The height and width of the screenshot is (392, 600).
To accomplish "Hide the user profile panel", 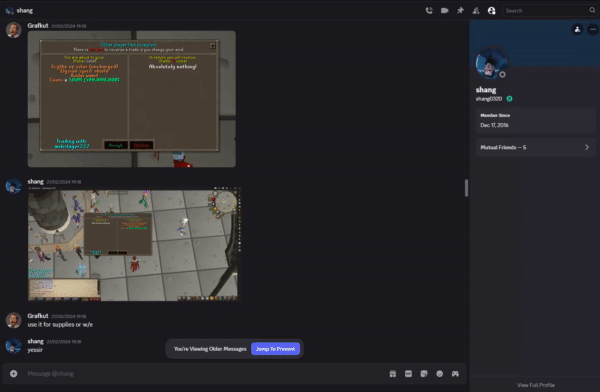I will 492,11.
